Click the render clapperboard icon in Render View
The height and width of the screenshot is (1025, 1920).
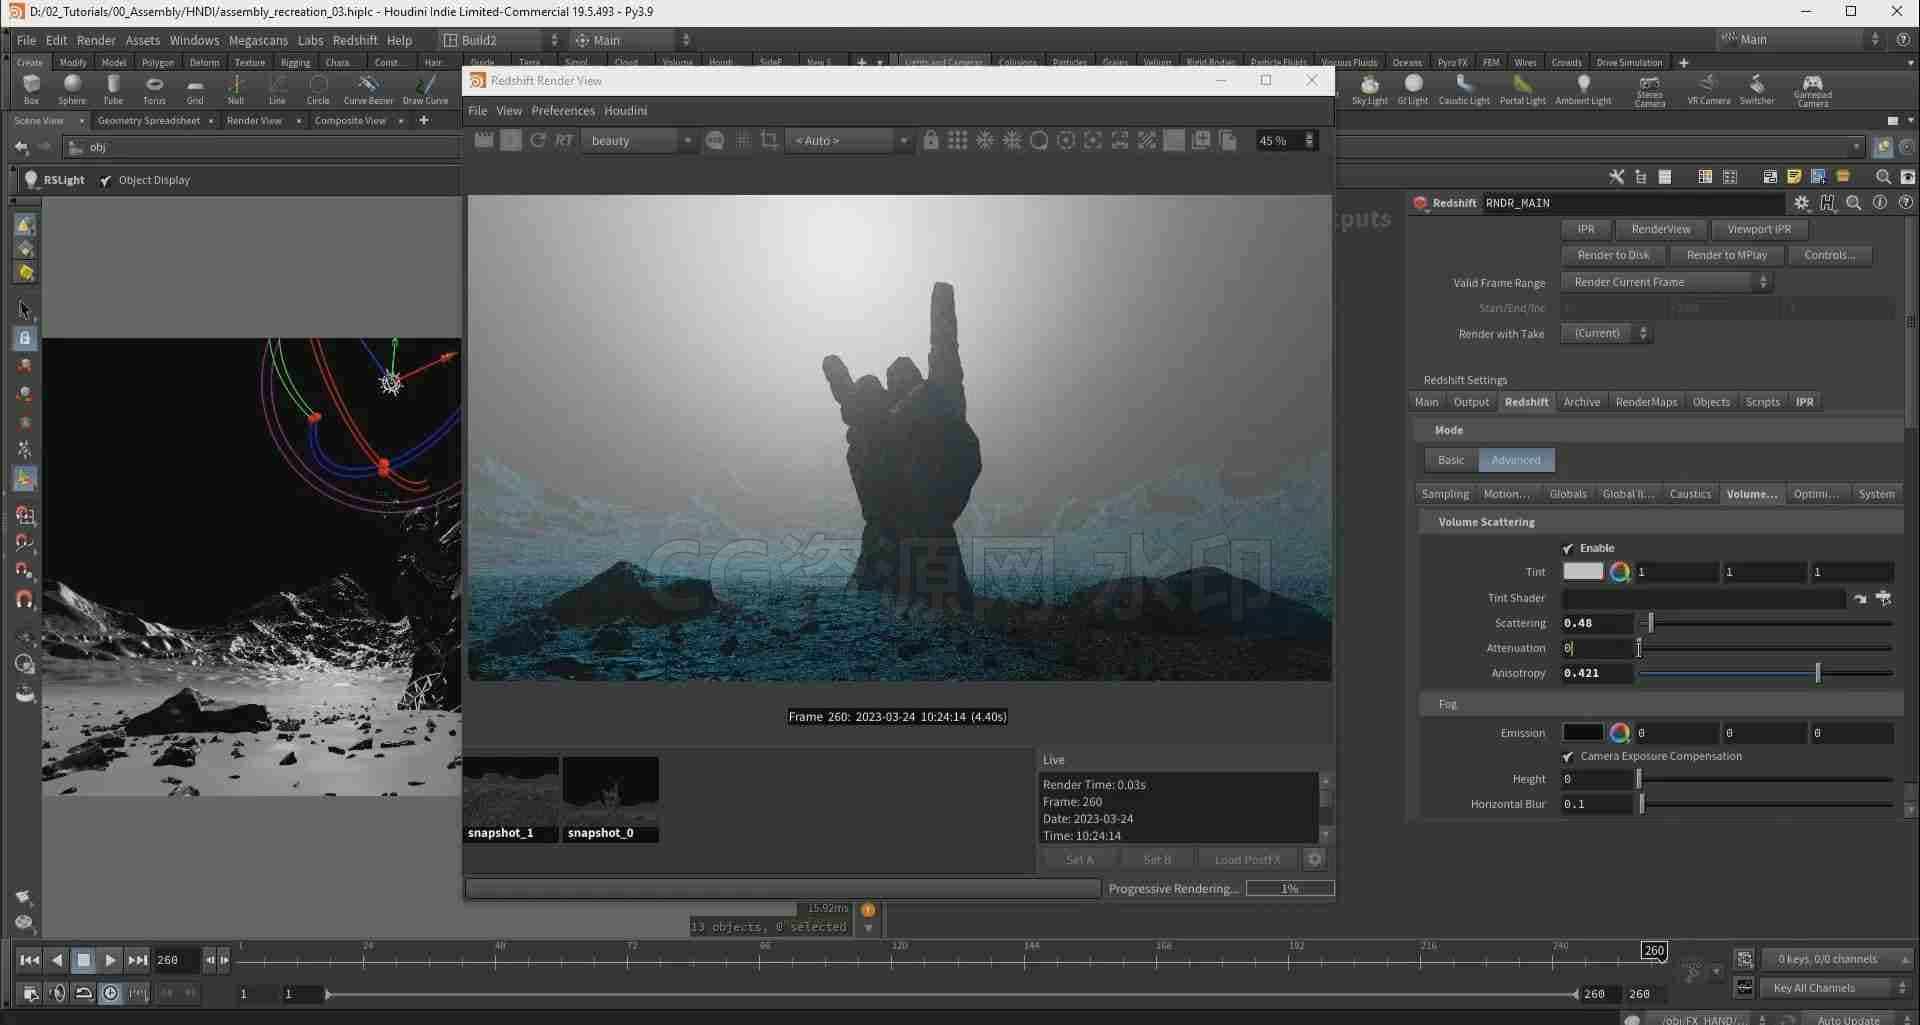click(484, 141)
